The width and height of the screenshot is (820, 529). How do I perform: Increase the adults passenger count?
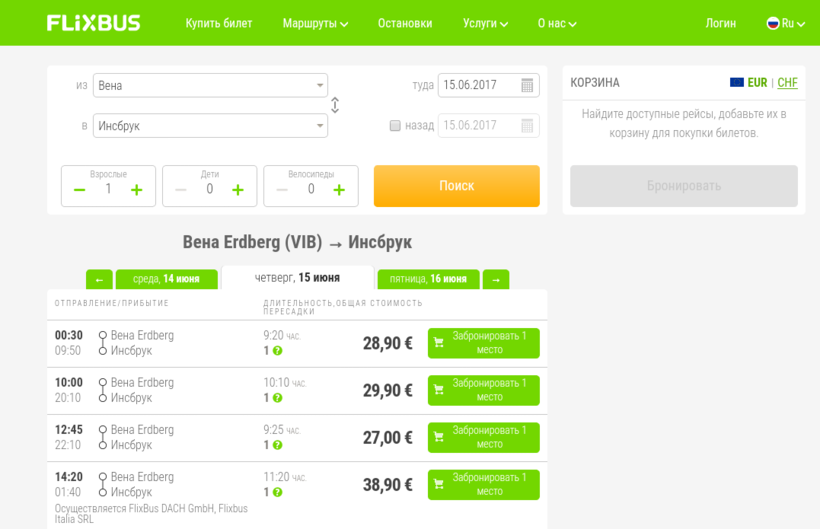[137, 190]
